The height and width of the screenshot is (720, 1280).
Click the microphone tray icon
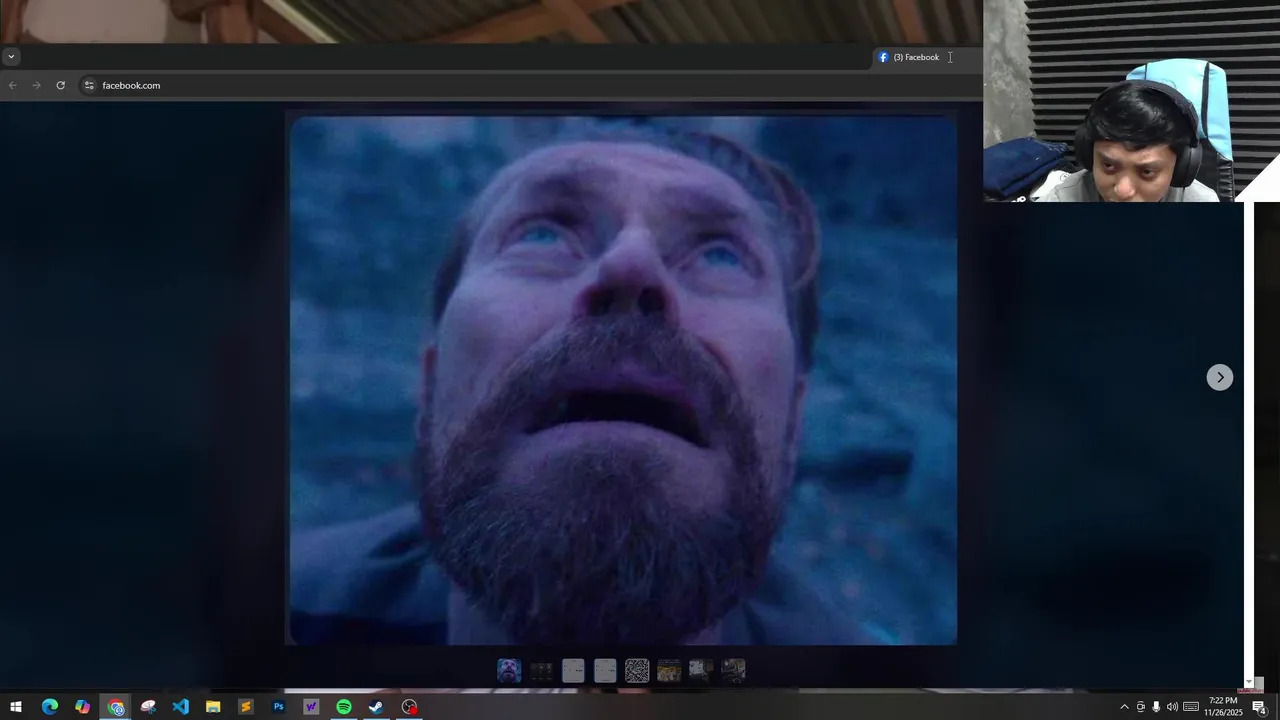click(x=1156, y=707)
